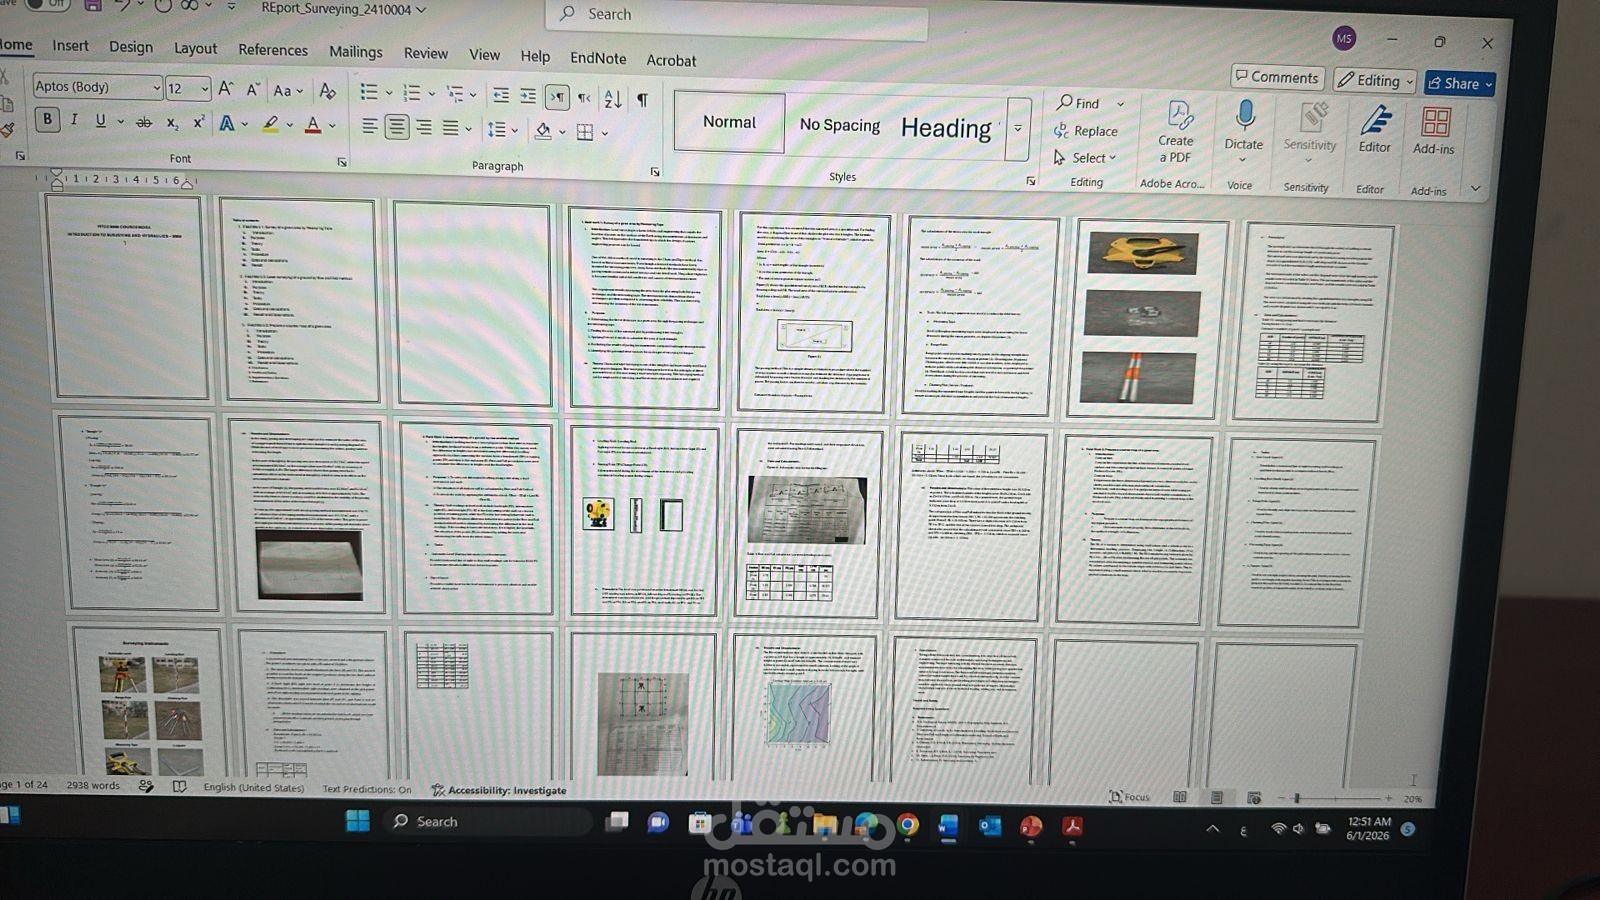Open the References tab
This screenshot has width=1600, height=900.
[x=273, y=50]
